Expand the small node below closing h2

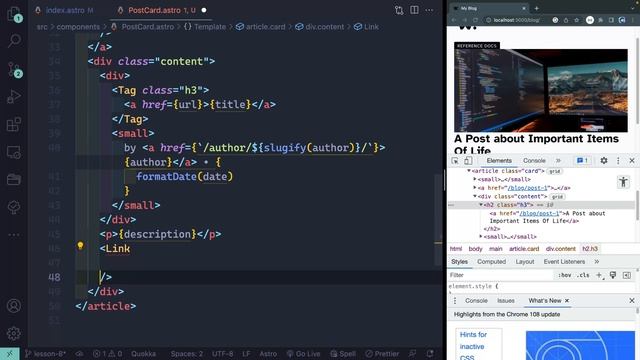pos(481,236)
